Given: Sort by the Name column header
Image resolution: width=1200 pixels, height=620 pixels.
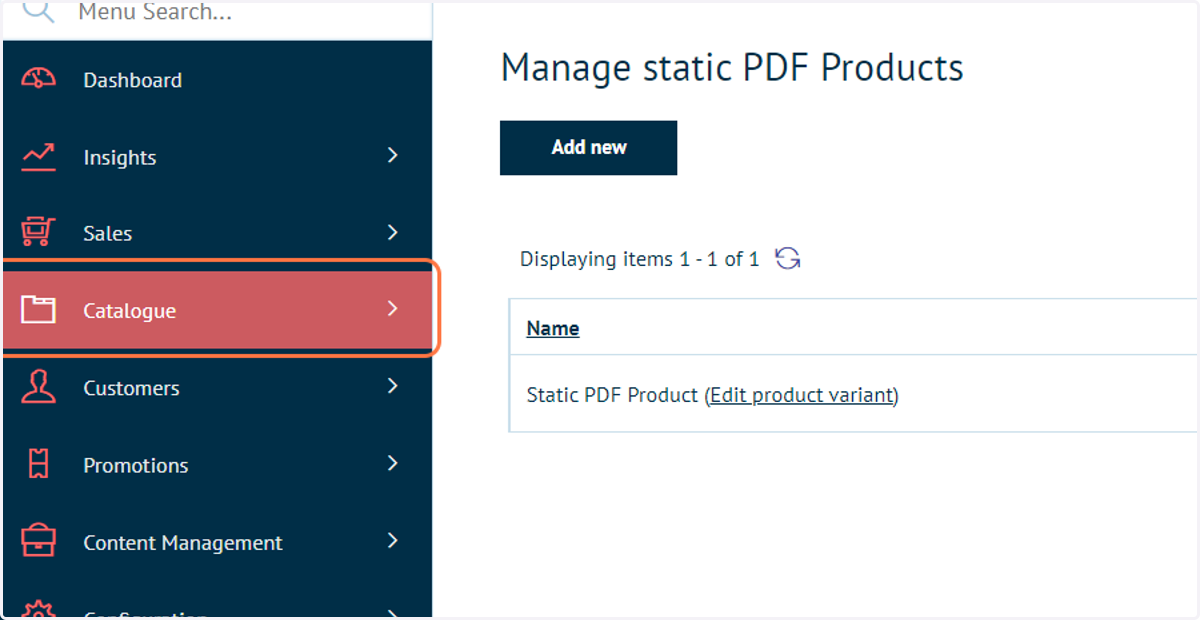Looking at the screenshot, I should coord(553,328).
